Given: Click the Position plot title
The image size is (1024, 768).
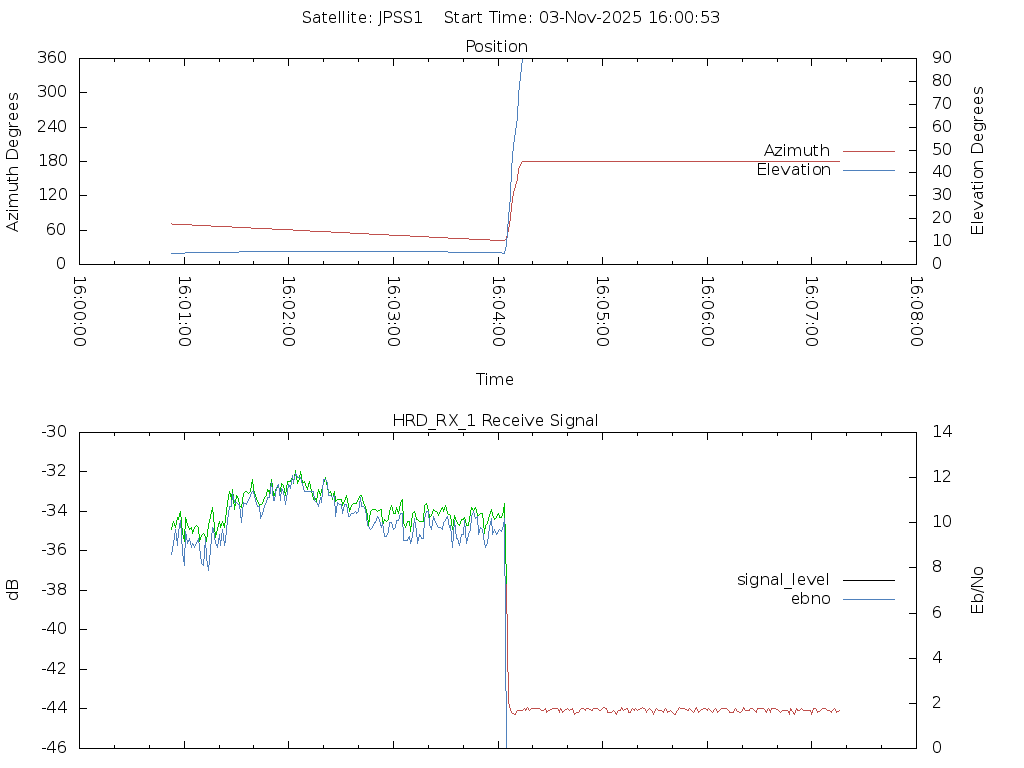Looking at the screenshot, I should [x=497, y=47].
